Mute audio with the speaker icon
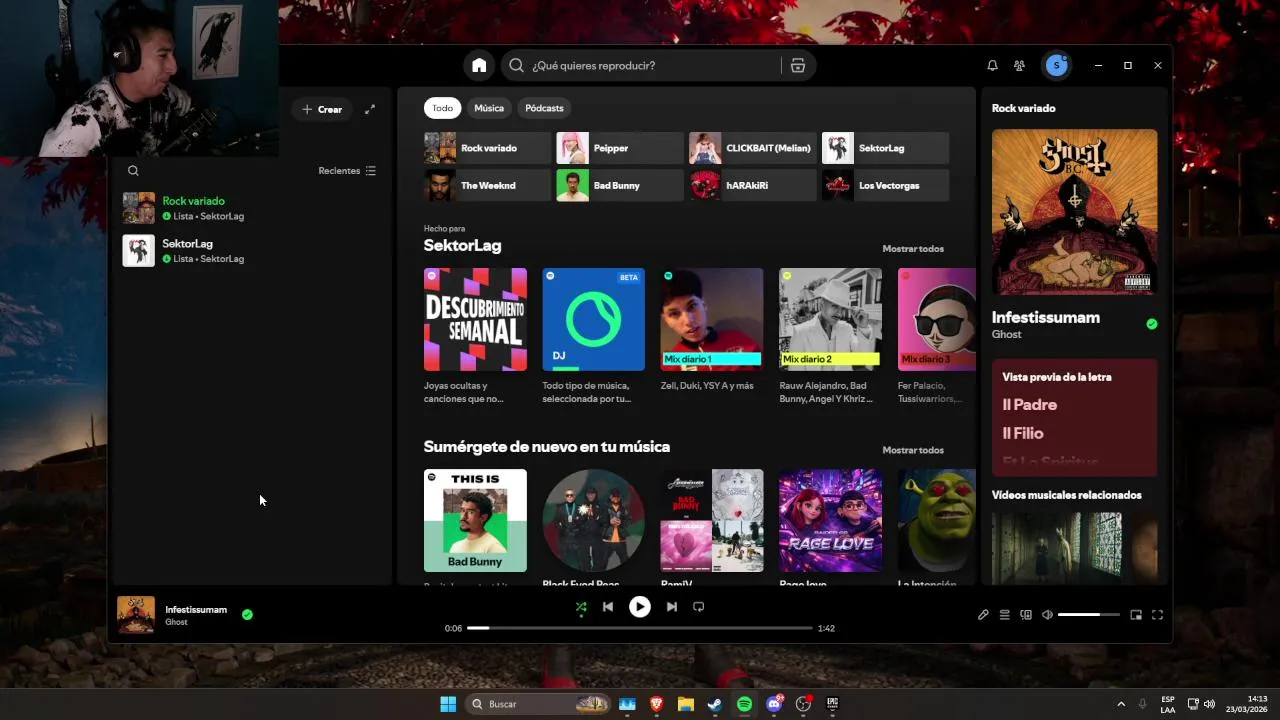Image resolution: width=1280 pixels, height=720 pixels. (x=1047, y=615)
